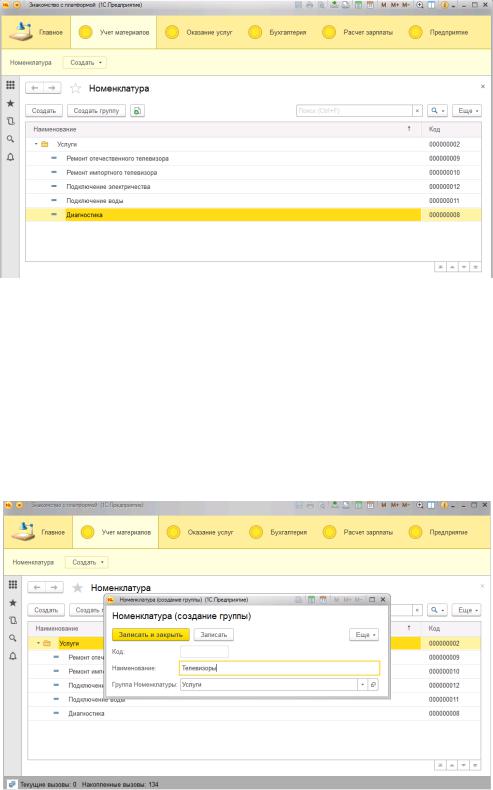Open History icon in bottom window sidebar

point(13,620)
